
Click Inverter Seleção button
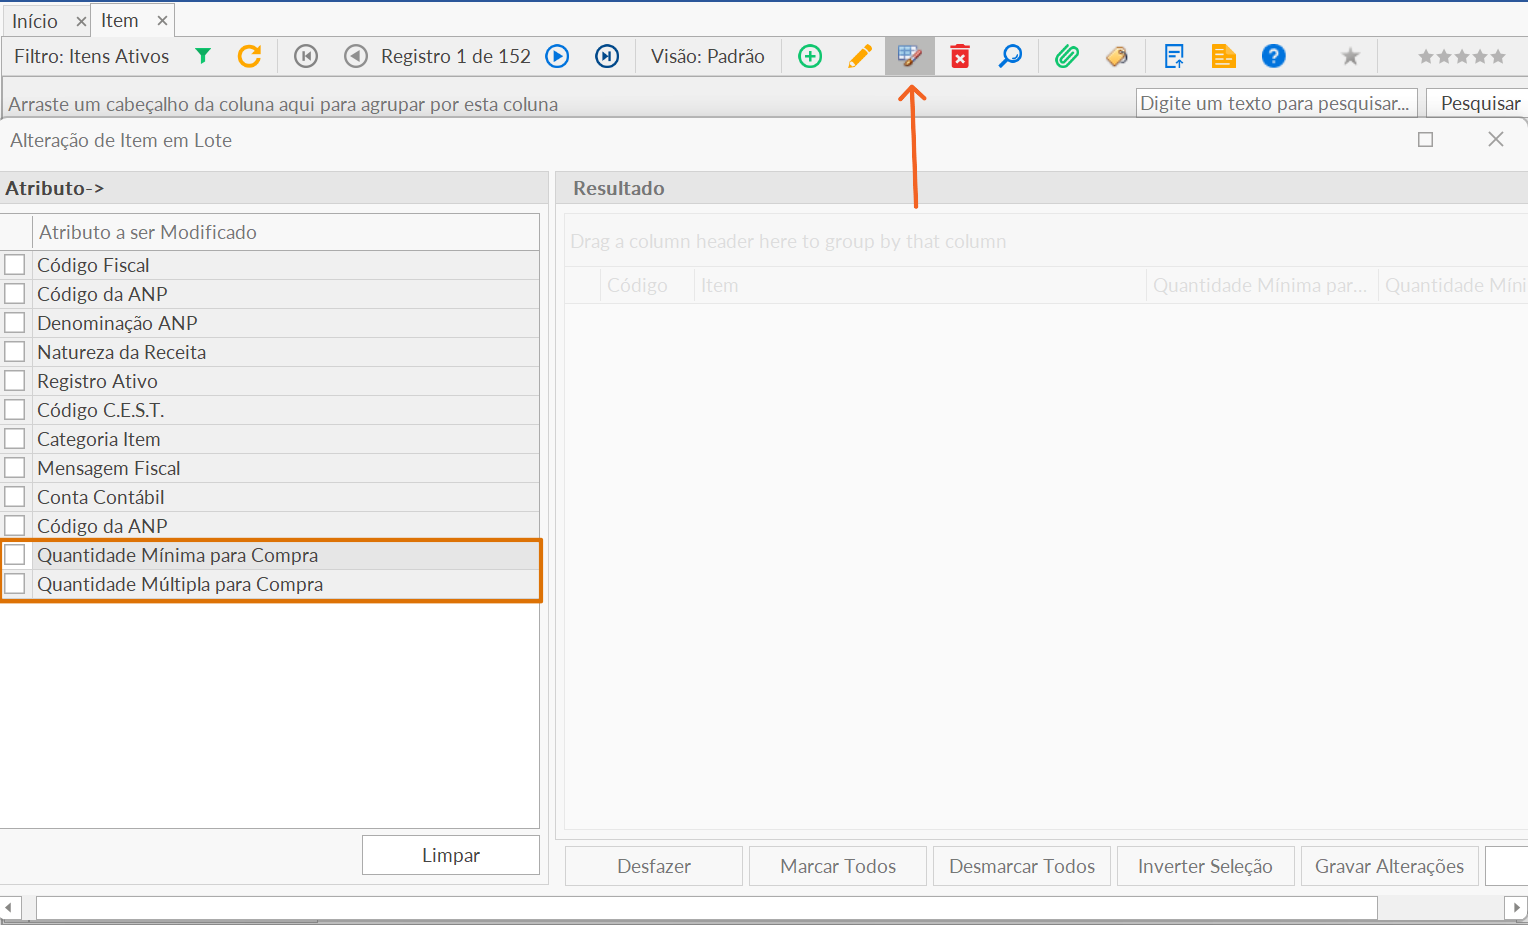(1206, 866)
